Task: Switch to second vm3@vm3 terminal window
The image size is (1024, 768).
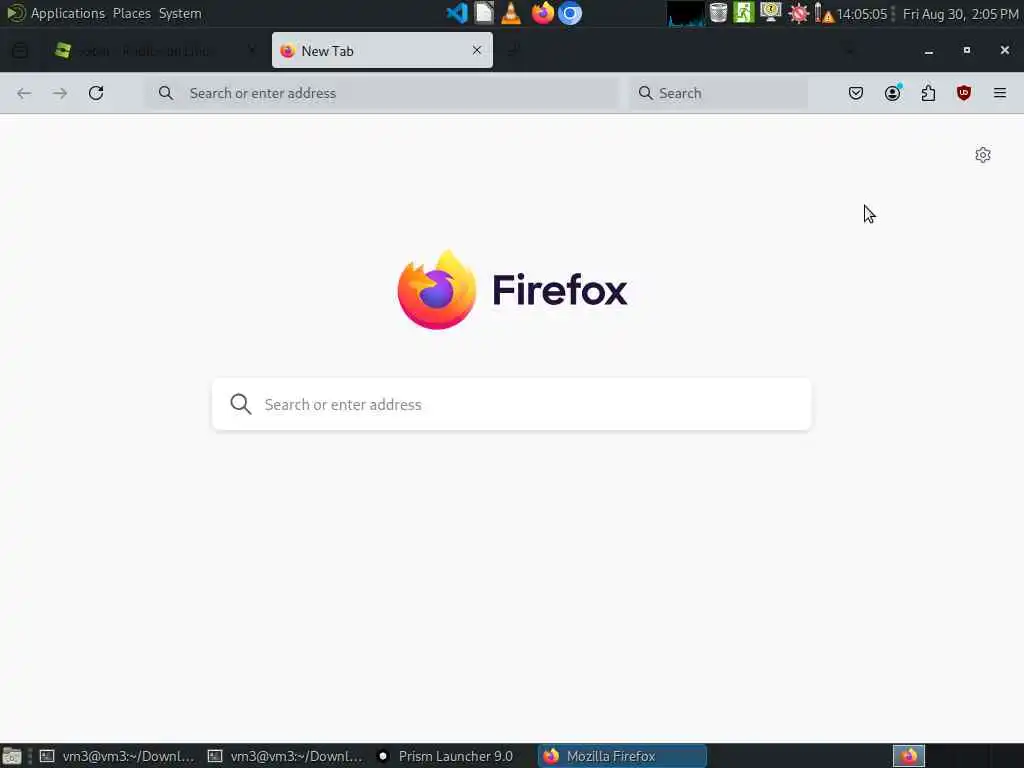Action: point(285,756)
